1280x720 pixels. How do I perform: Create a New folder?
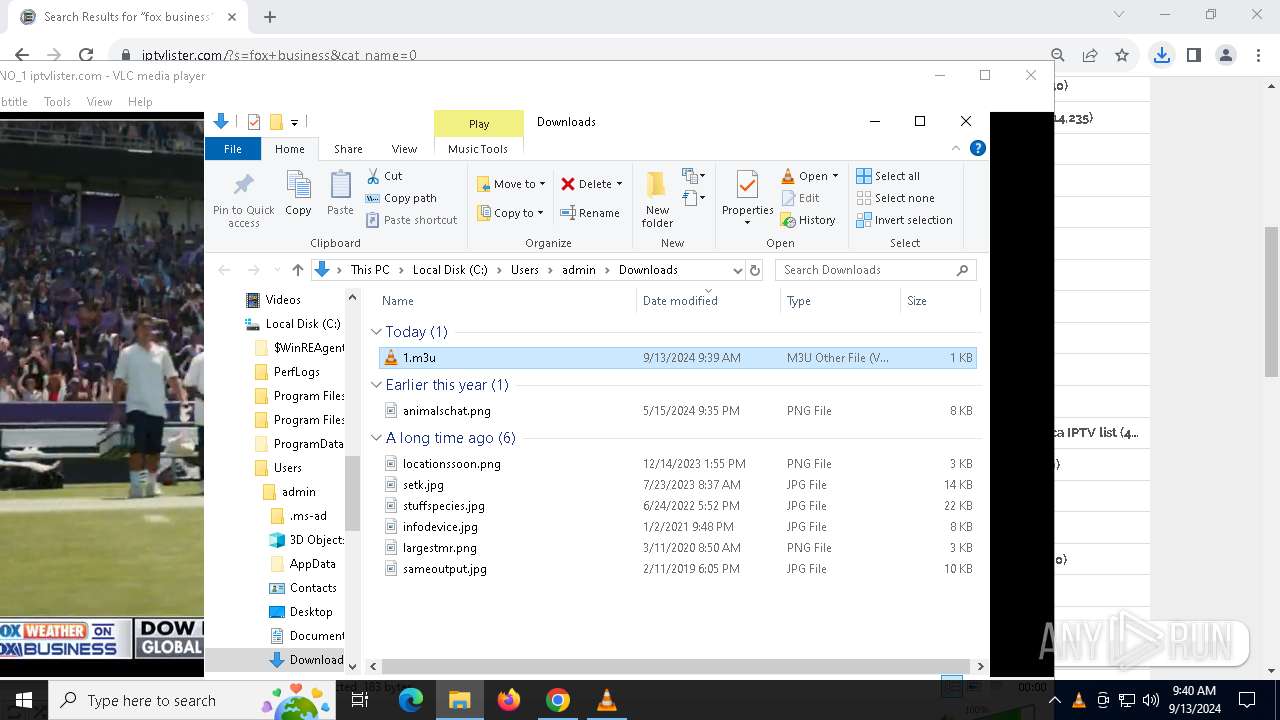pos(657,199)
